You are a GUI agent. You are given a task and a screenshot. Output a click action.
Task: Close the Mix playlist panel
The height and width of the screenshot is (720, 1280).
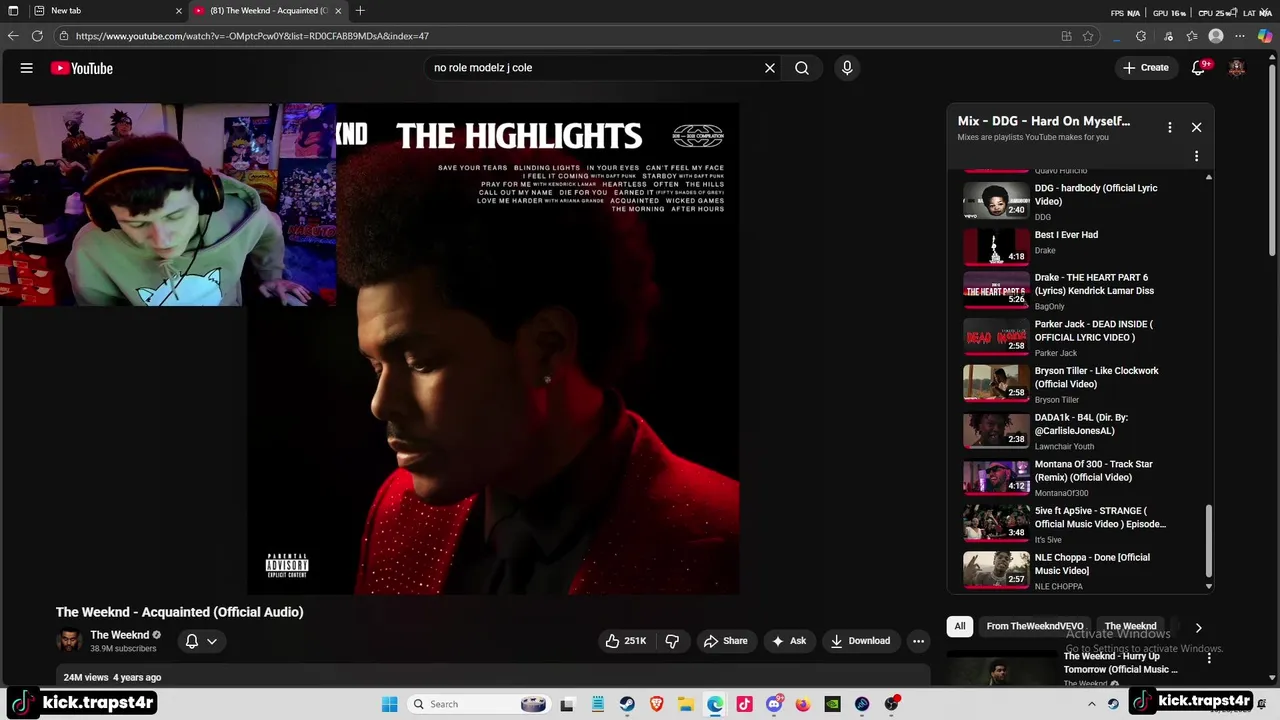(1196, 127)
